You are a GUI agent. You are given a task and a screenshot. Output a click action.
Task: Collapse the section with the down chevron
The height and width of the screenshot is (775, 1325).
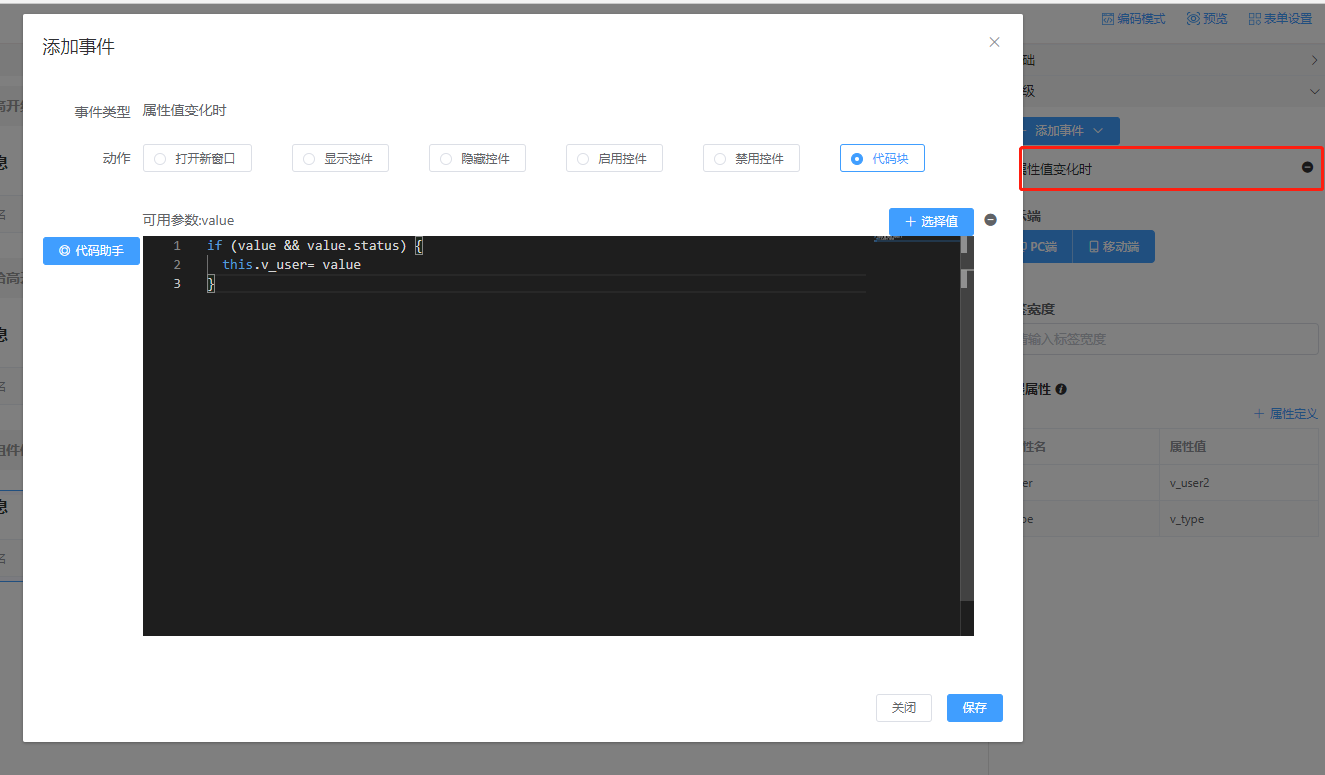point(1313,91)
